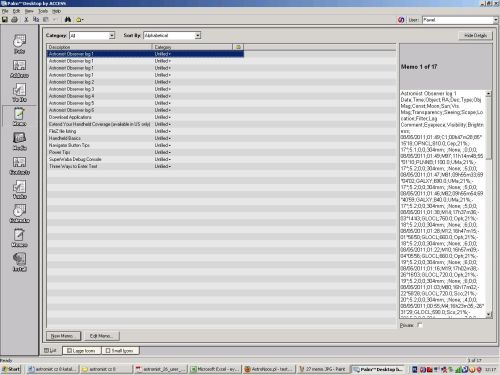This screenshot has width=500, height=375.
Task: Click the Print icon in toolbar
Action: pyautogui.click(x=14, y=20)
